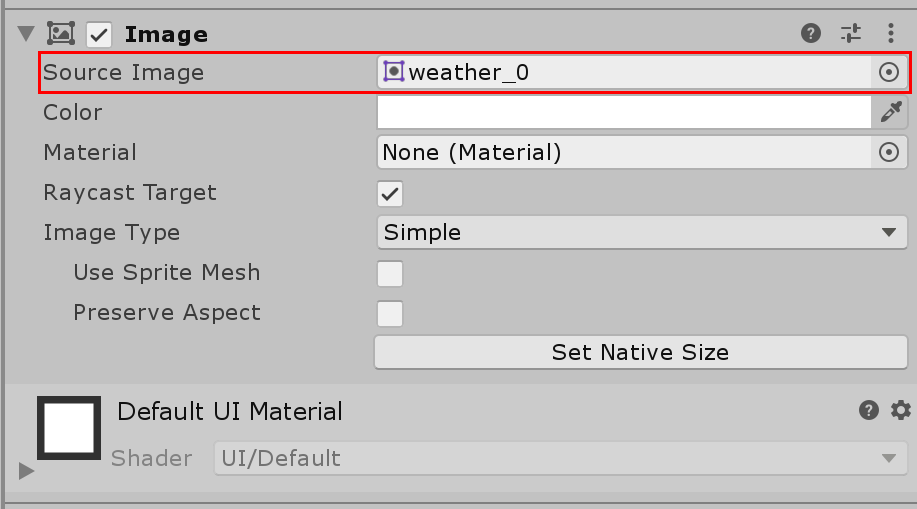Disable the Image component checkbox
The height and width of the screenshot is (509, 917).
tap(99, 35)
